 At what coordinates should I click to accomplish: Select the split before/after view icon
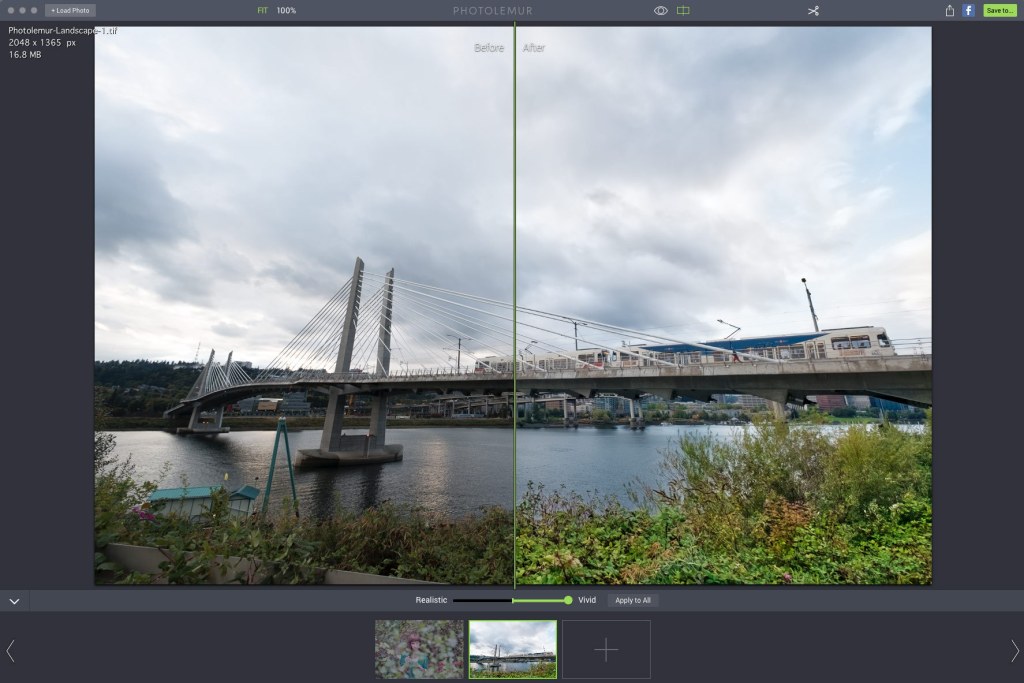[x=685, y=10]
